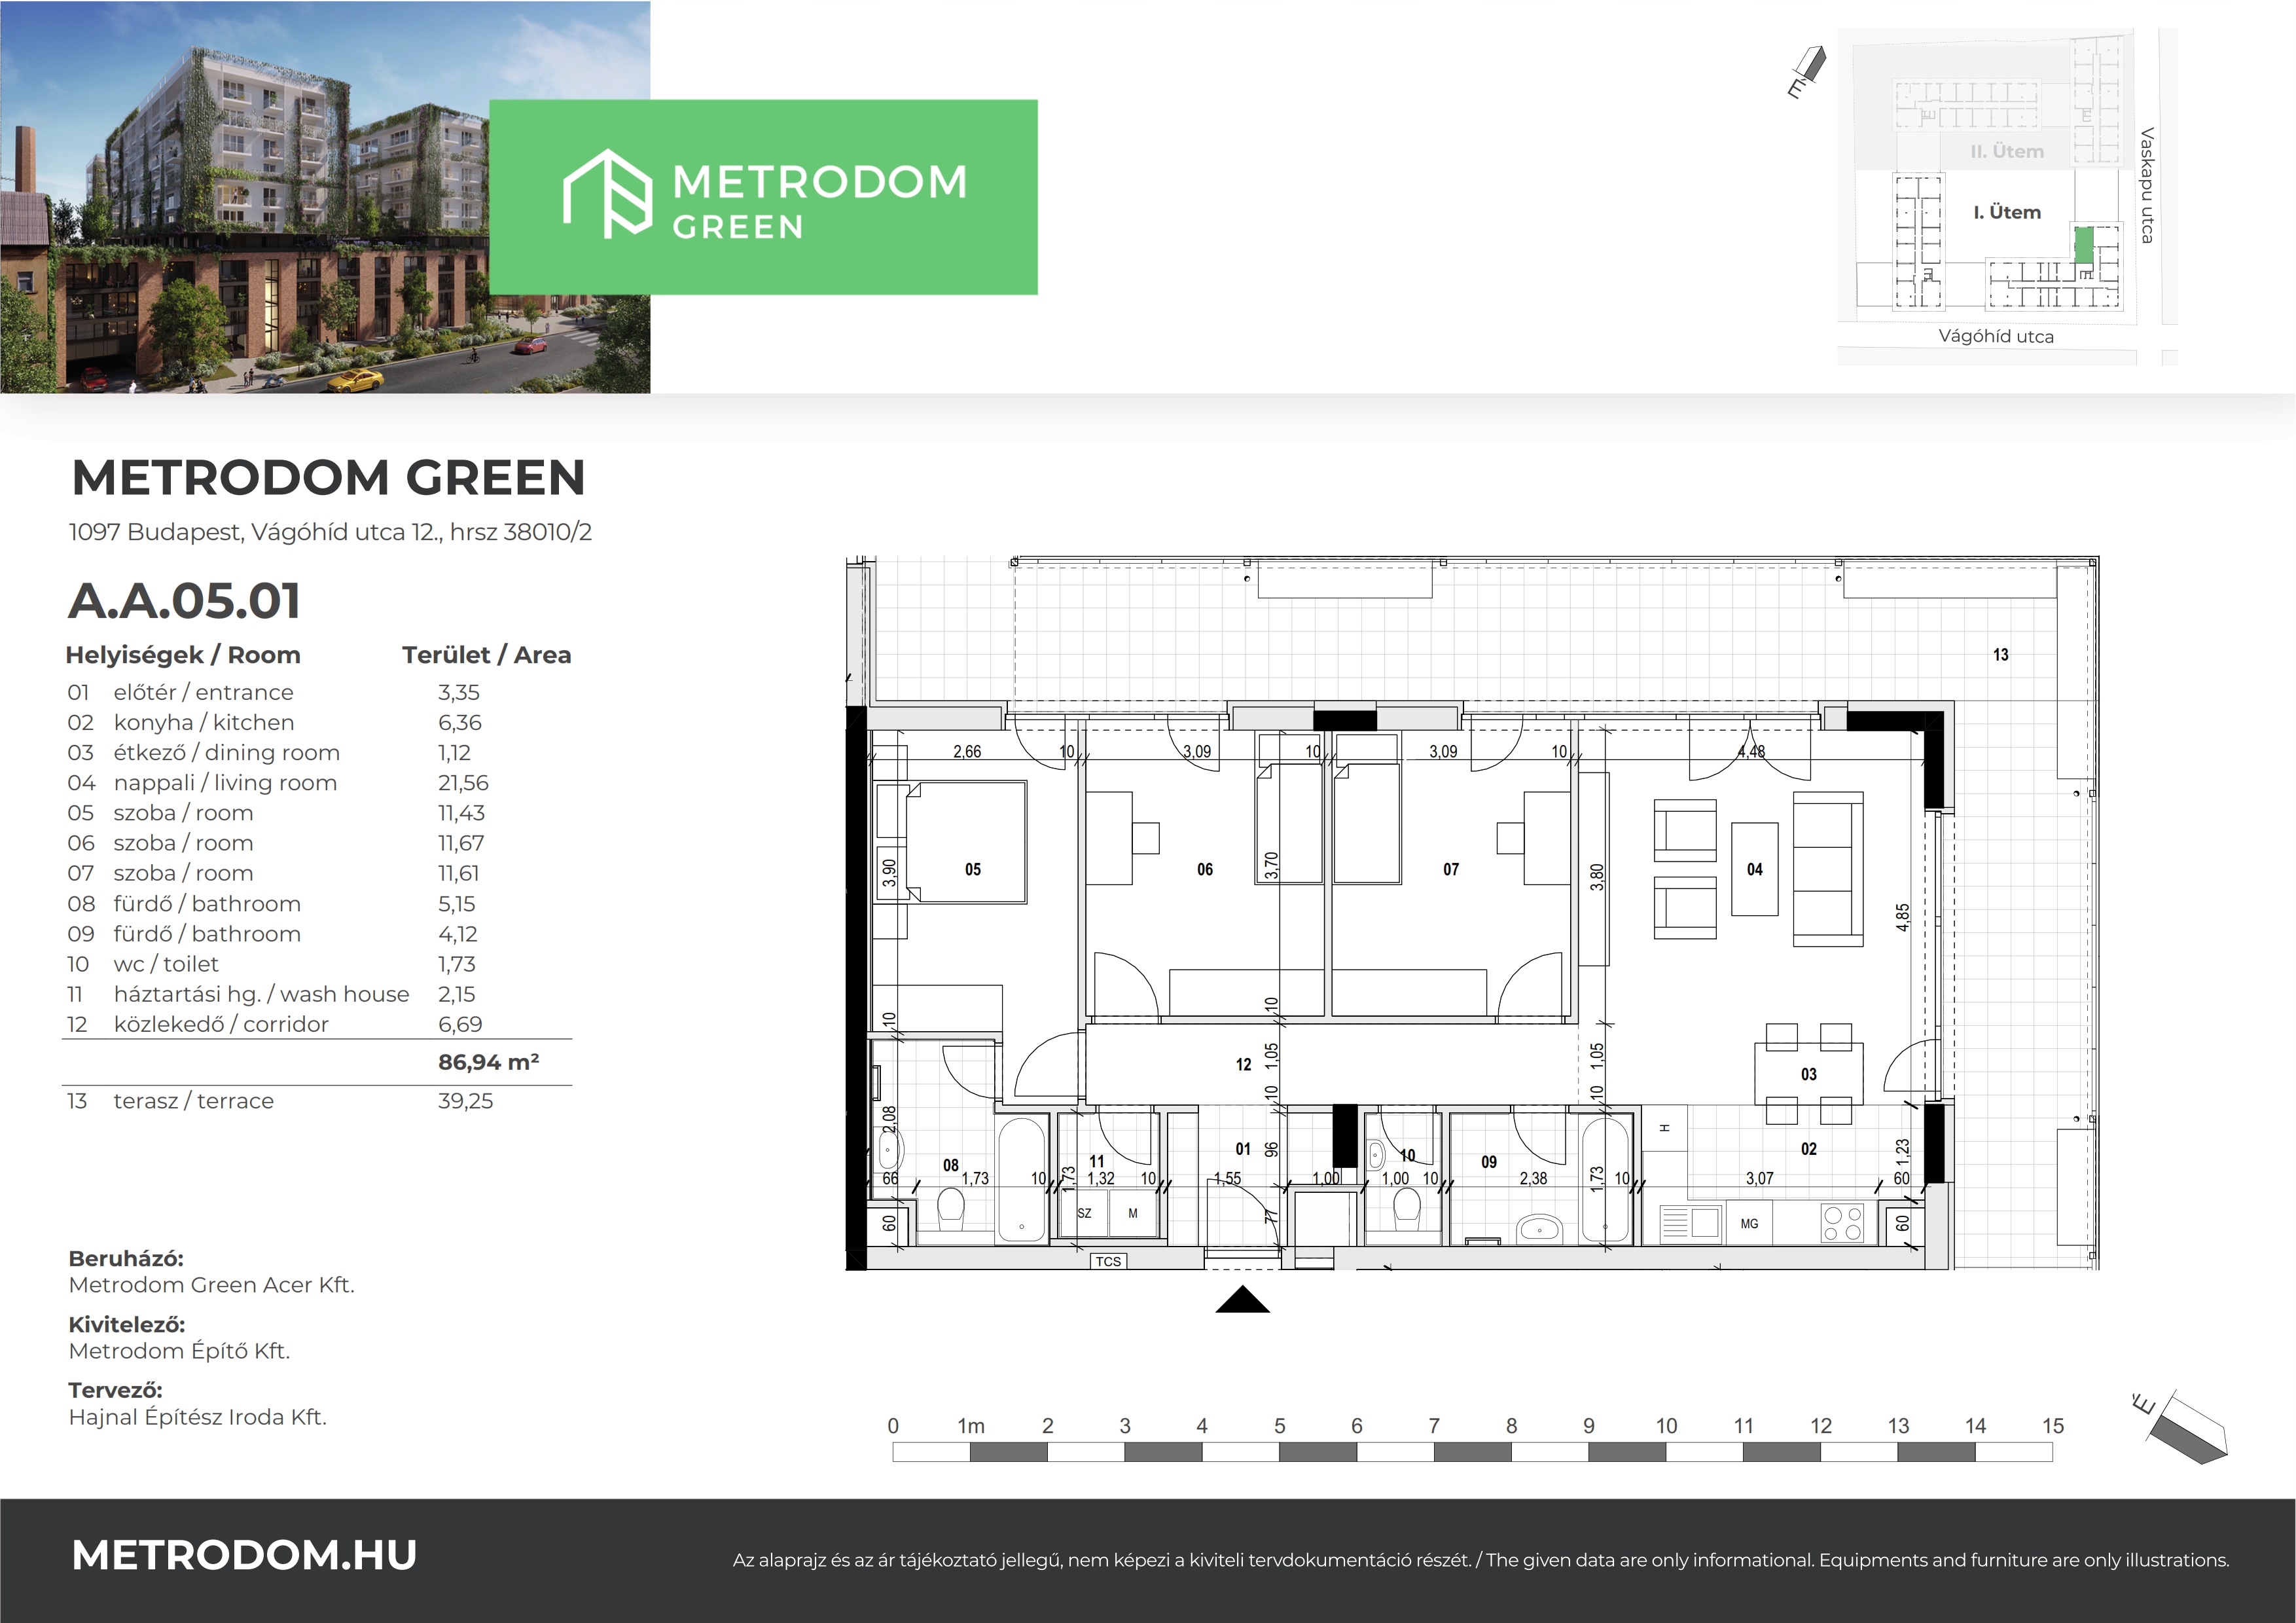Click the 86,94 m² total area value

click(x=488, y=1062)
